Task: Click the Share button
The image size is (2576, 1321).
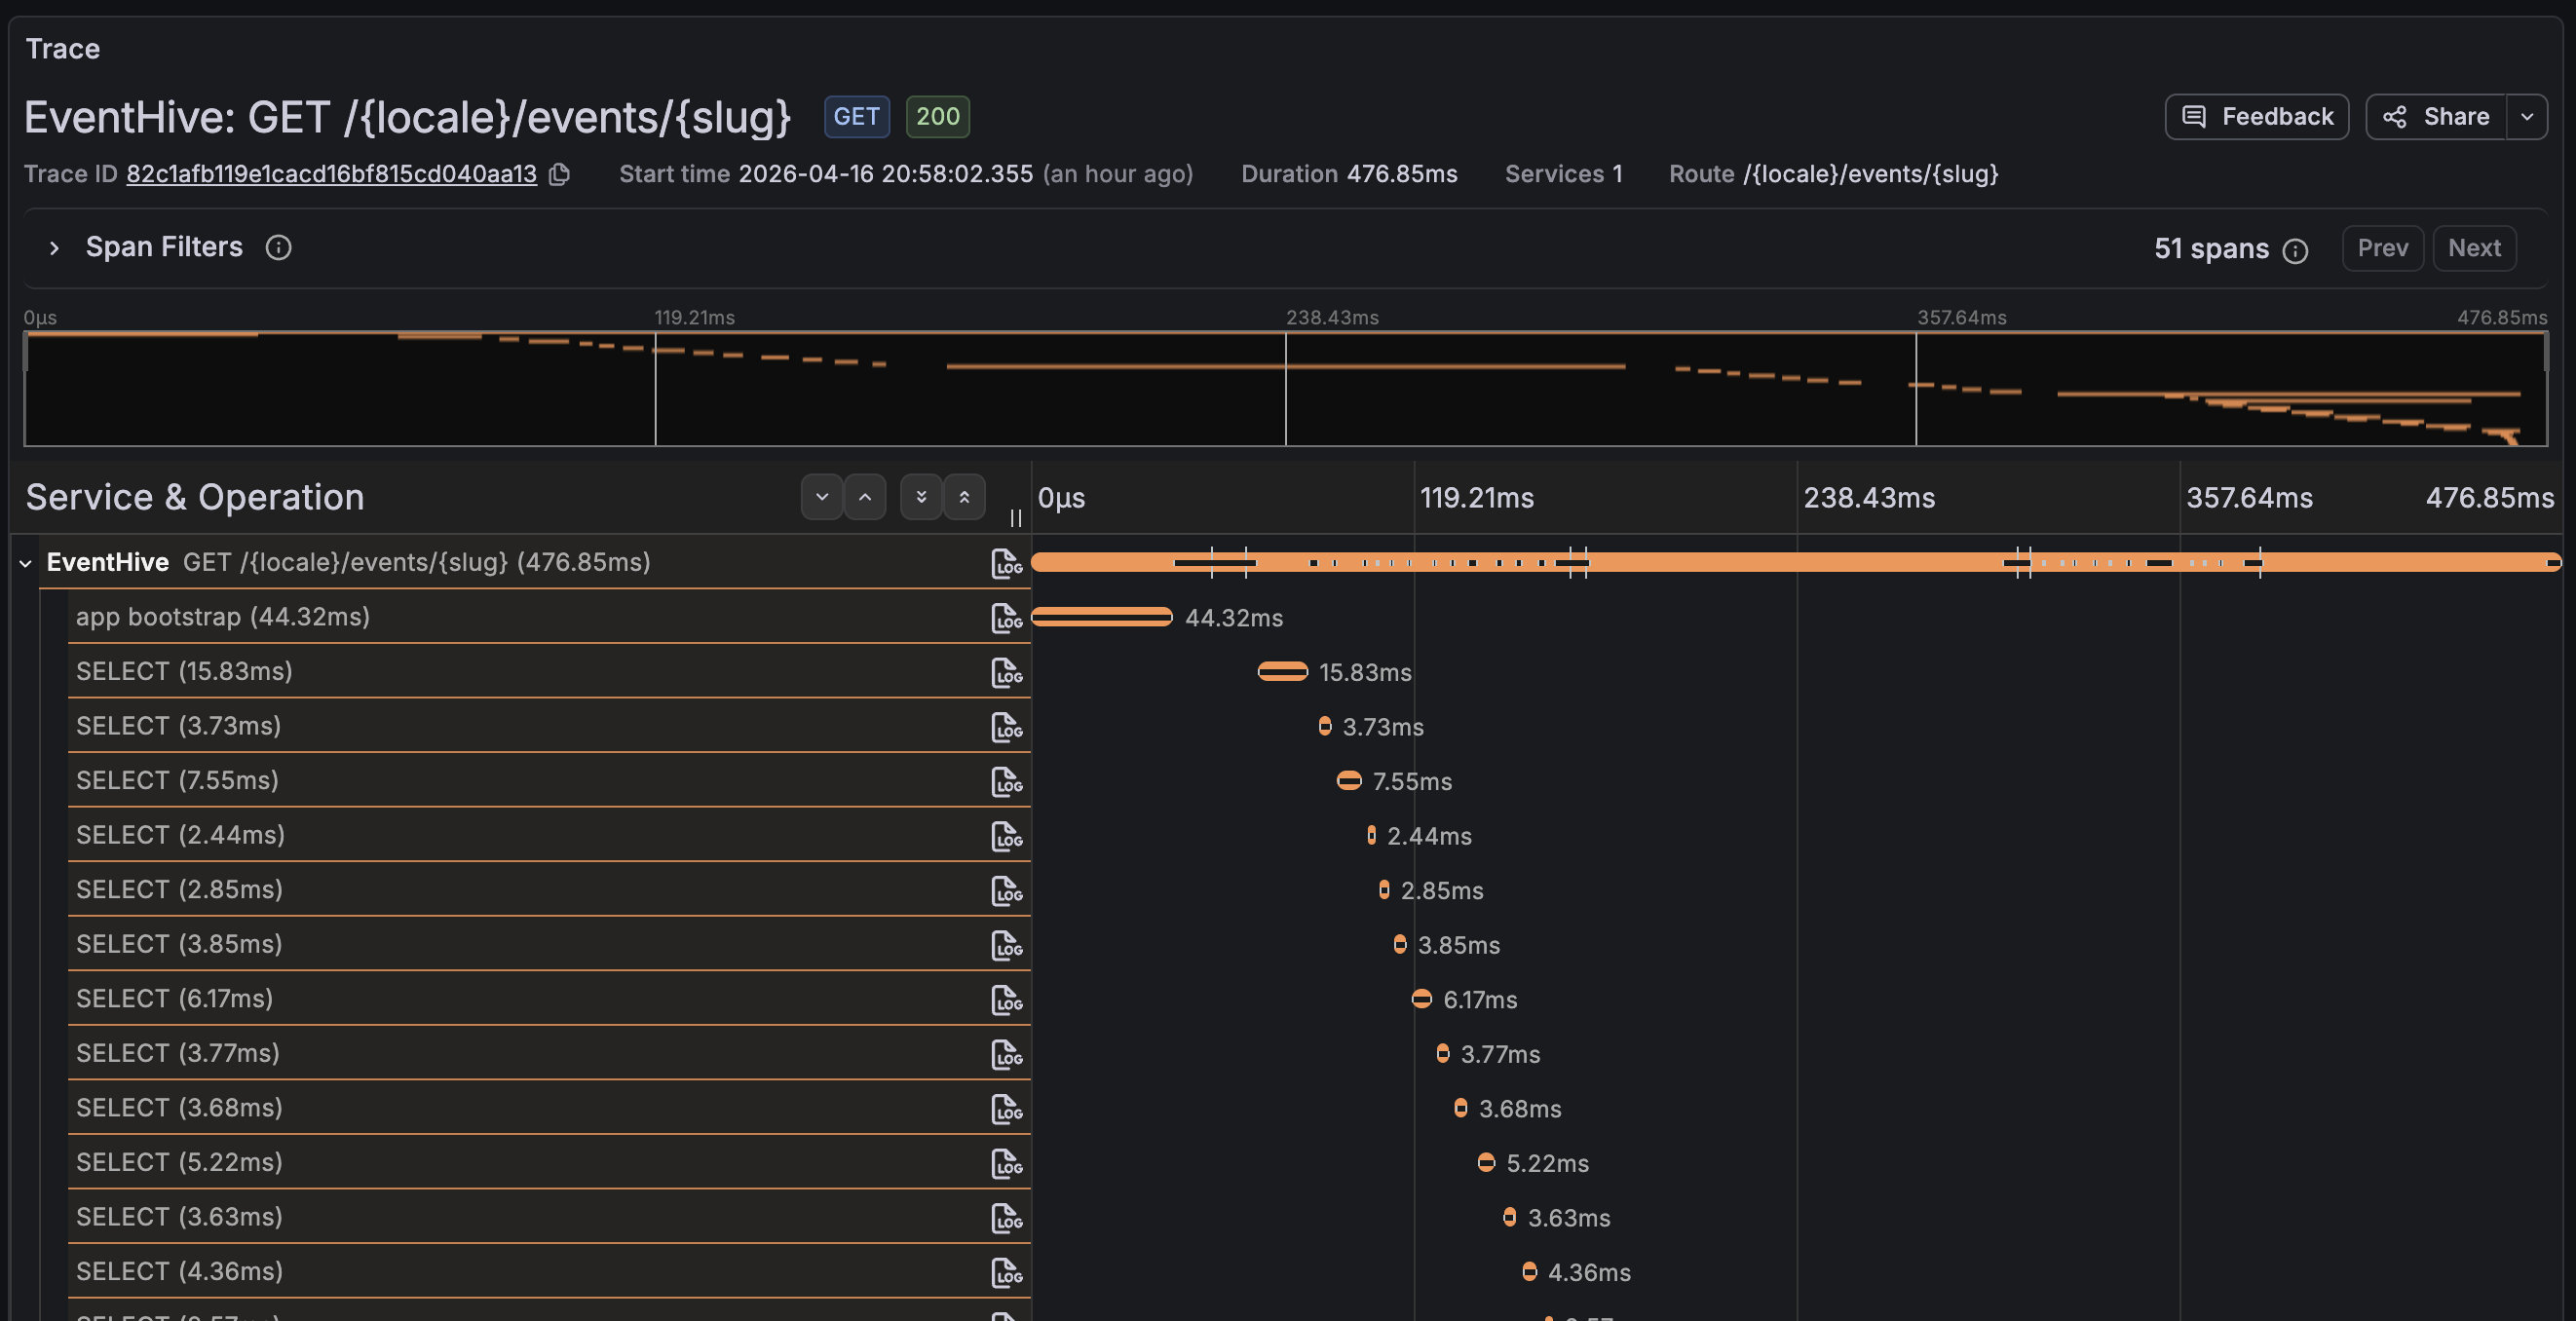Action: (x=2436, y=117)
